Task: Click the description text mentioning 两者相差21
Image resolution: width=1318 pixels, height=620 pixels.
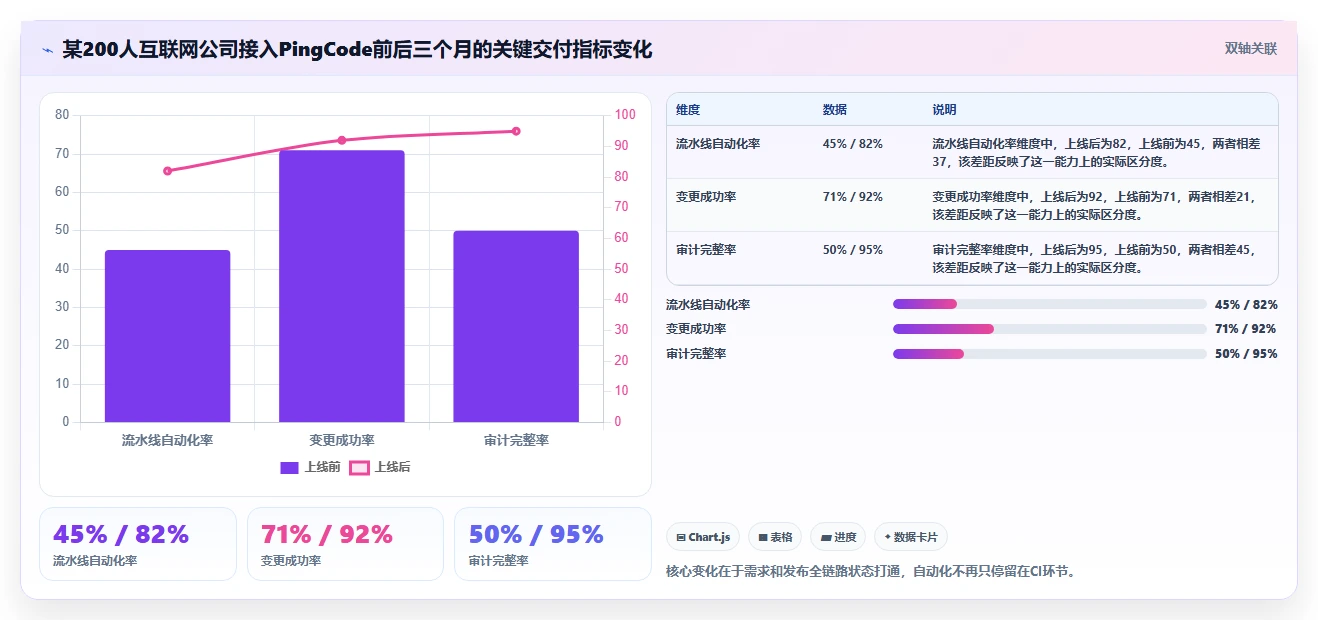Action: point(1097,206)
